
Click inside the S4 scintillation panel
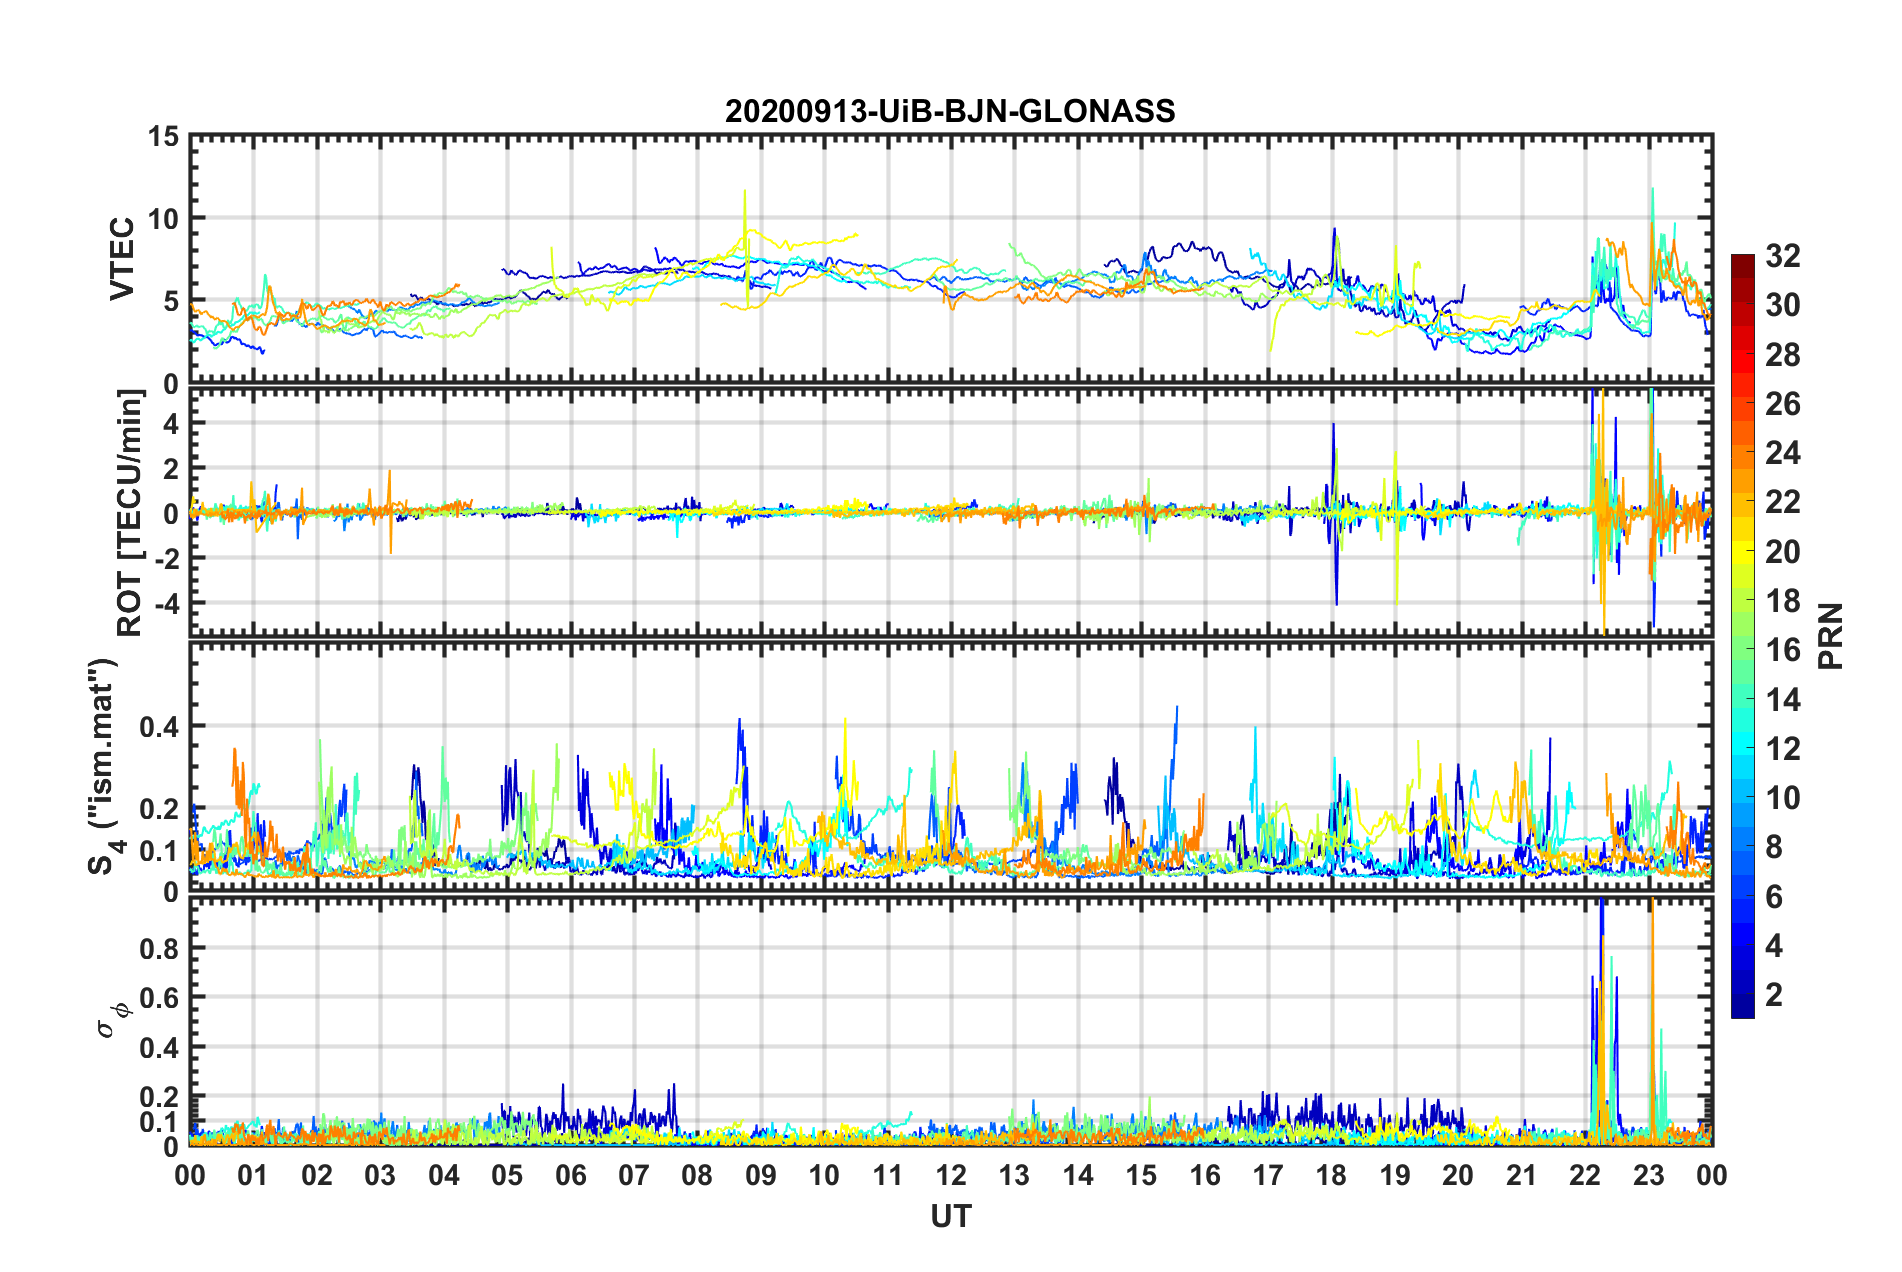pyautogui.click(x=951, y=767)
